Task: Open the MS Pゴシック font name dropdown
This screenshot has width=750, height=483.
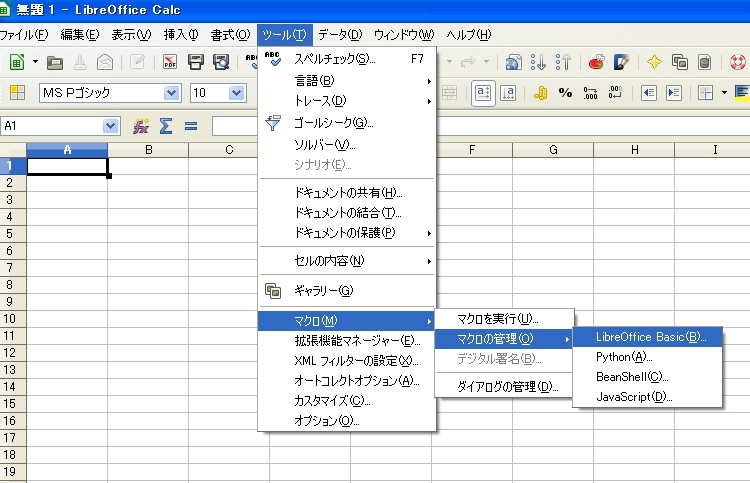Action: 171,93
